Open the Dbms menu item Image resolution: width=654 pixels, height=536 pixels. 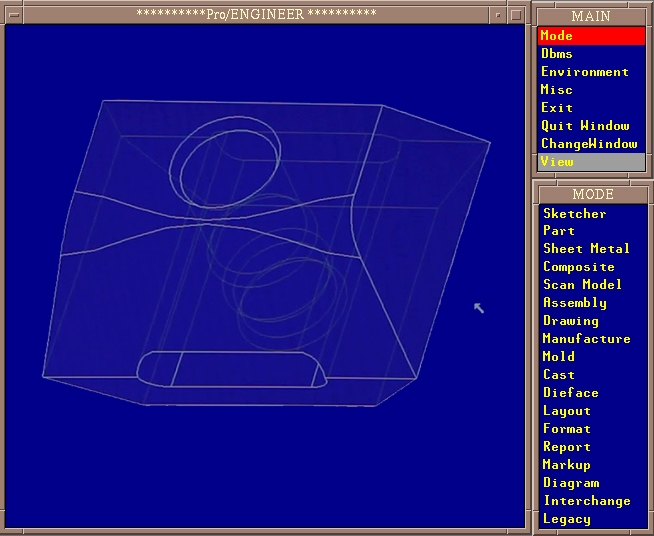tap(591, 54)
